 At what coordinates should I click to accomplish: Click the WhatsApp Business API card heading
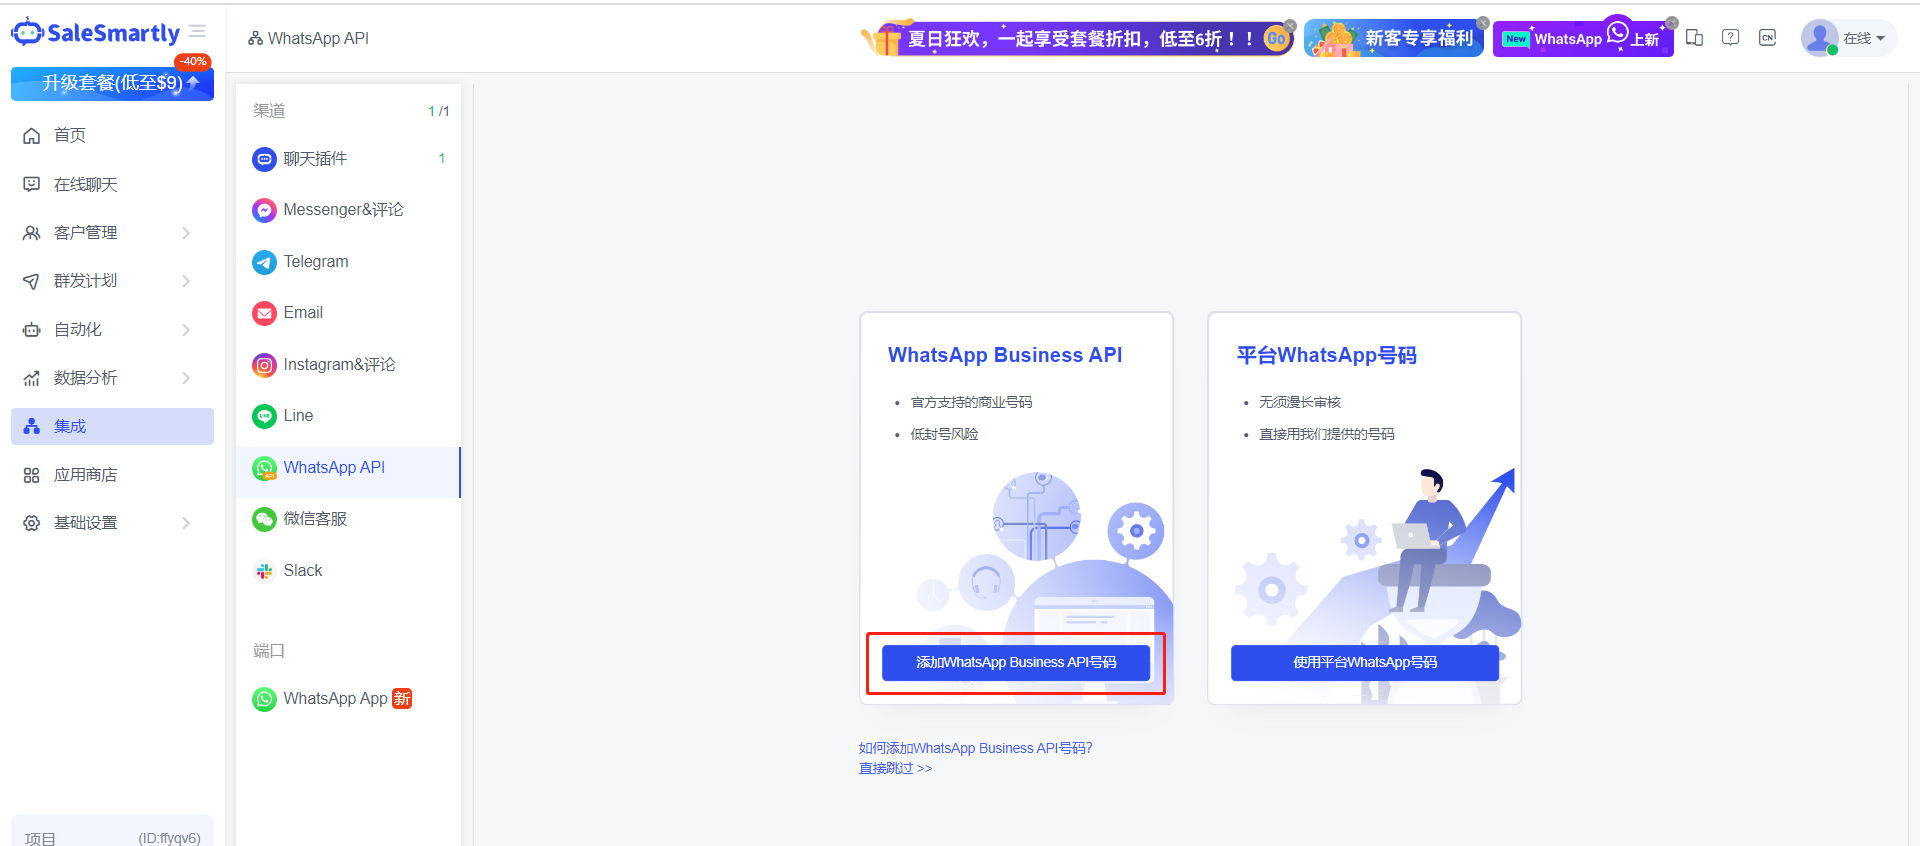1005,355
